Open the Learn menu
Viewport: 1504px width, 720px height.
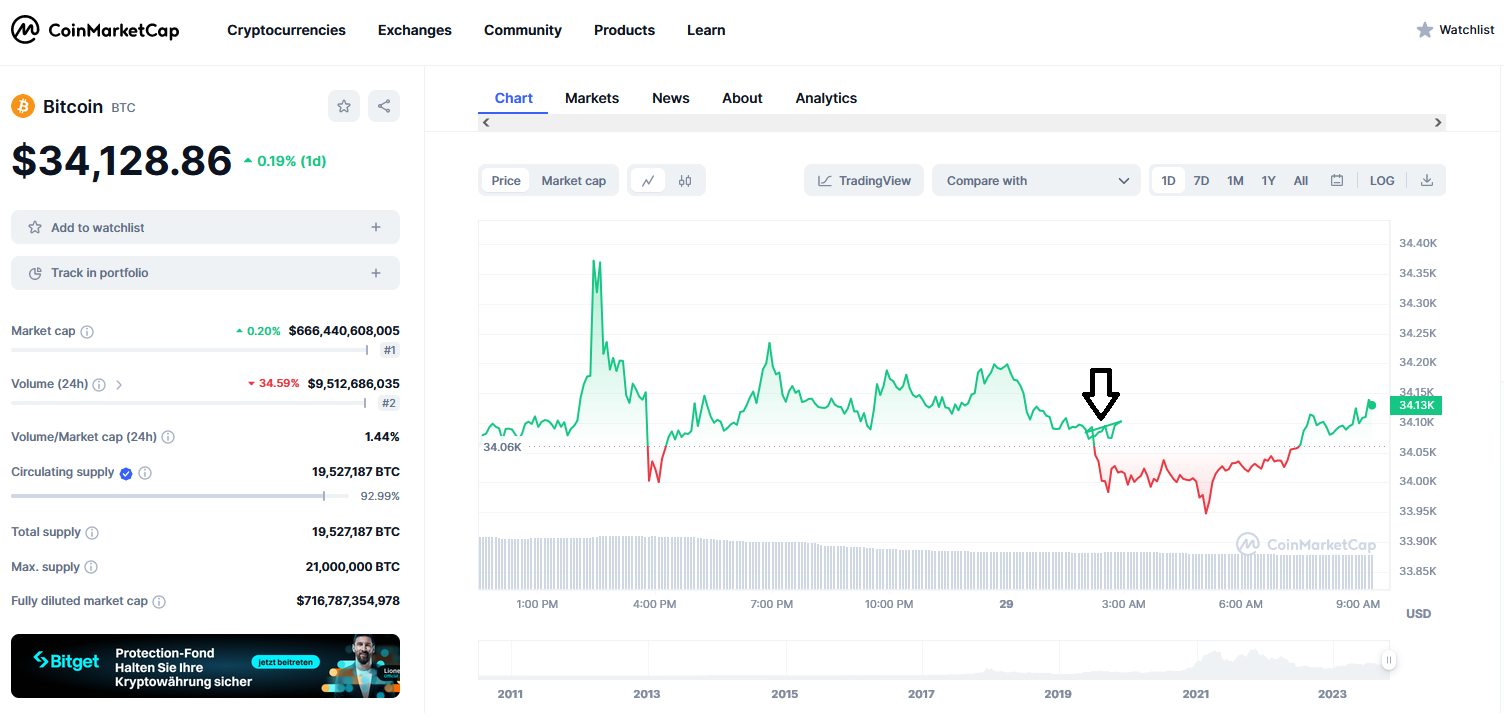(706, 30)
